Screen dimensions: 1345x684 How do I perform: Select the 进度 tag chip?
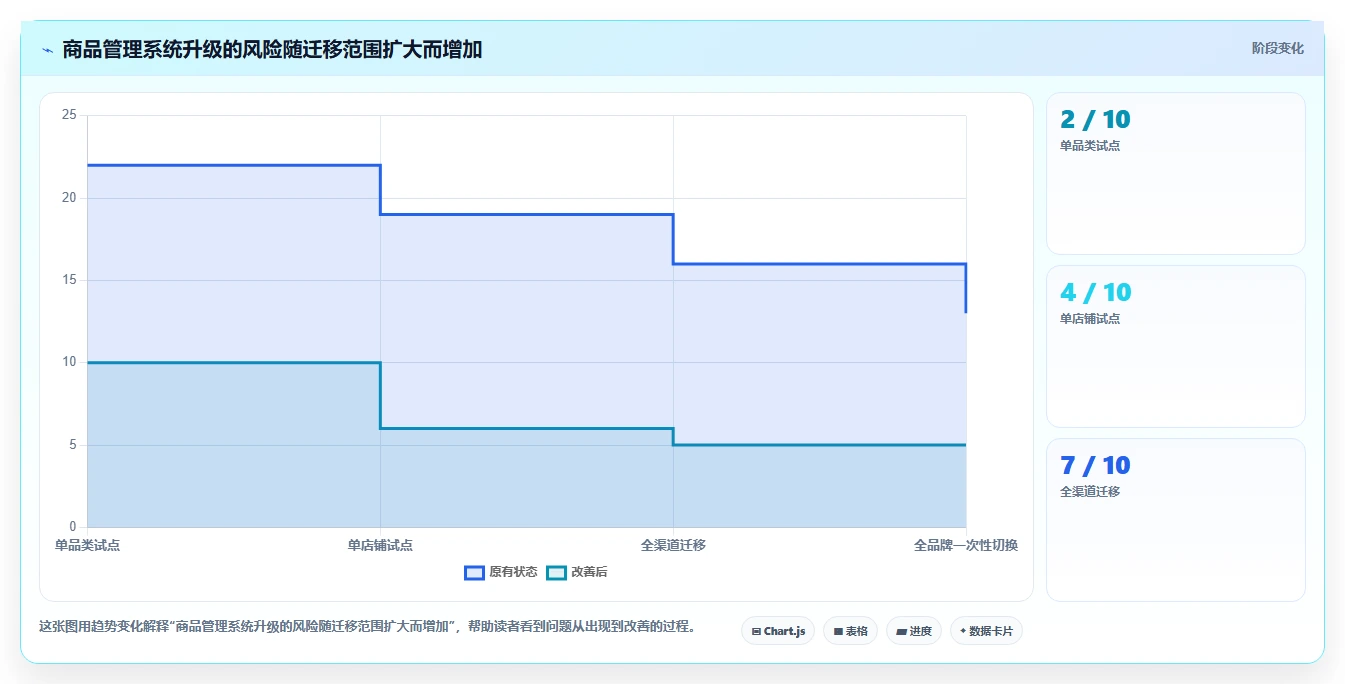[x=914, y=631]
